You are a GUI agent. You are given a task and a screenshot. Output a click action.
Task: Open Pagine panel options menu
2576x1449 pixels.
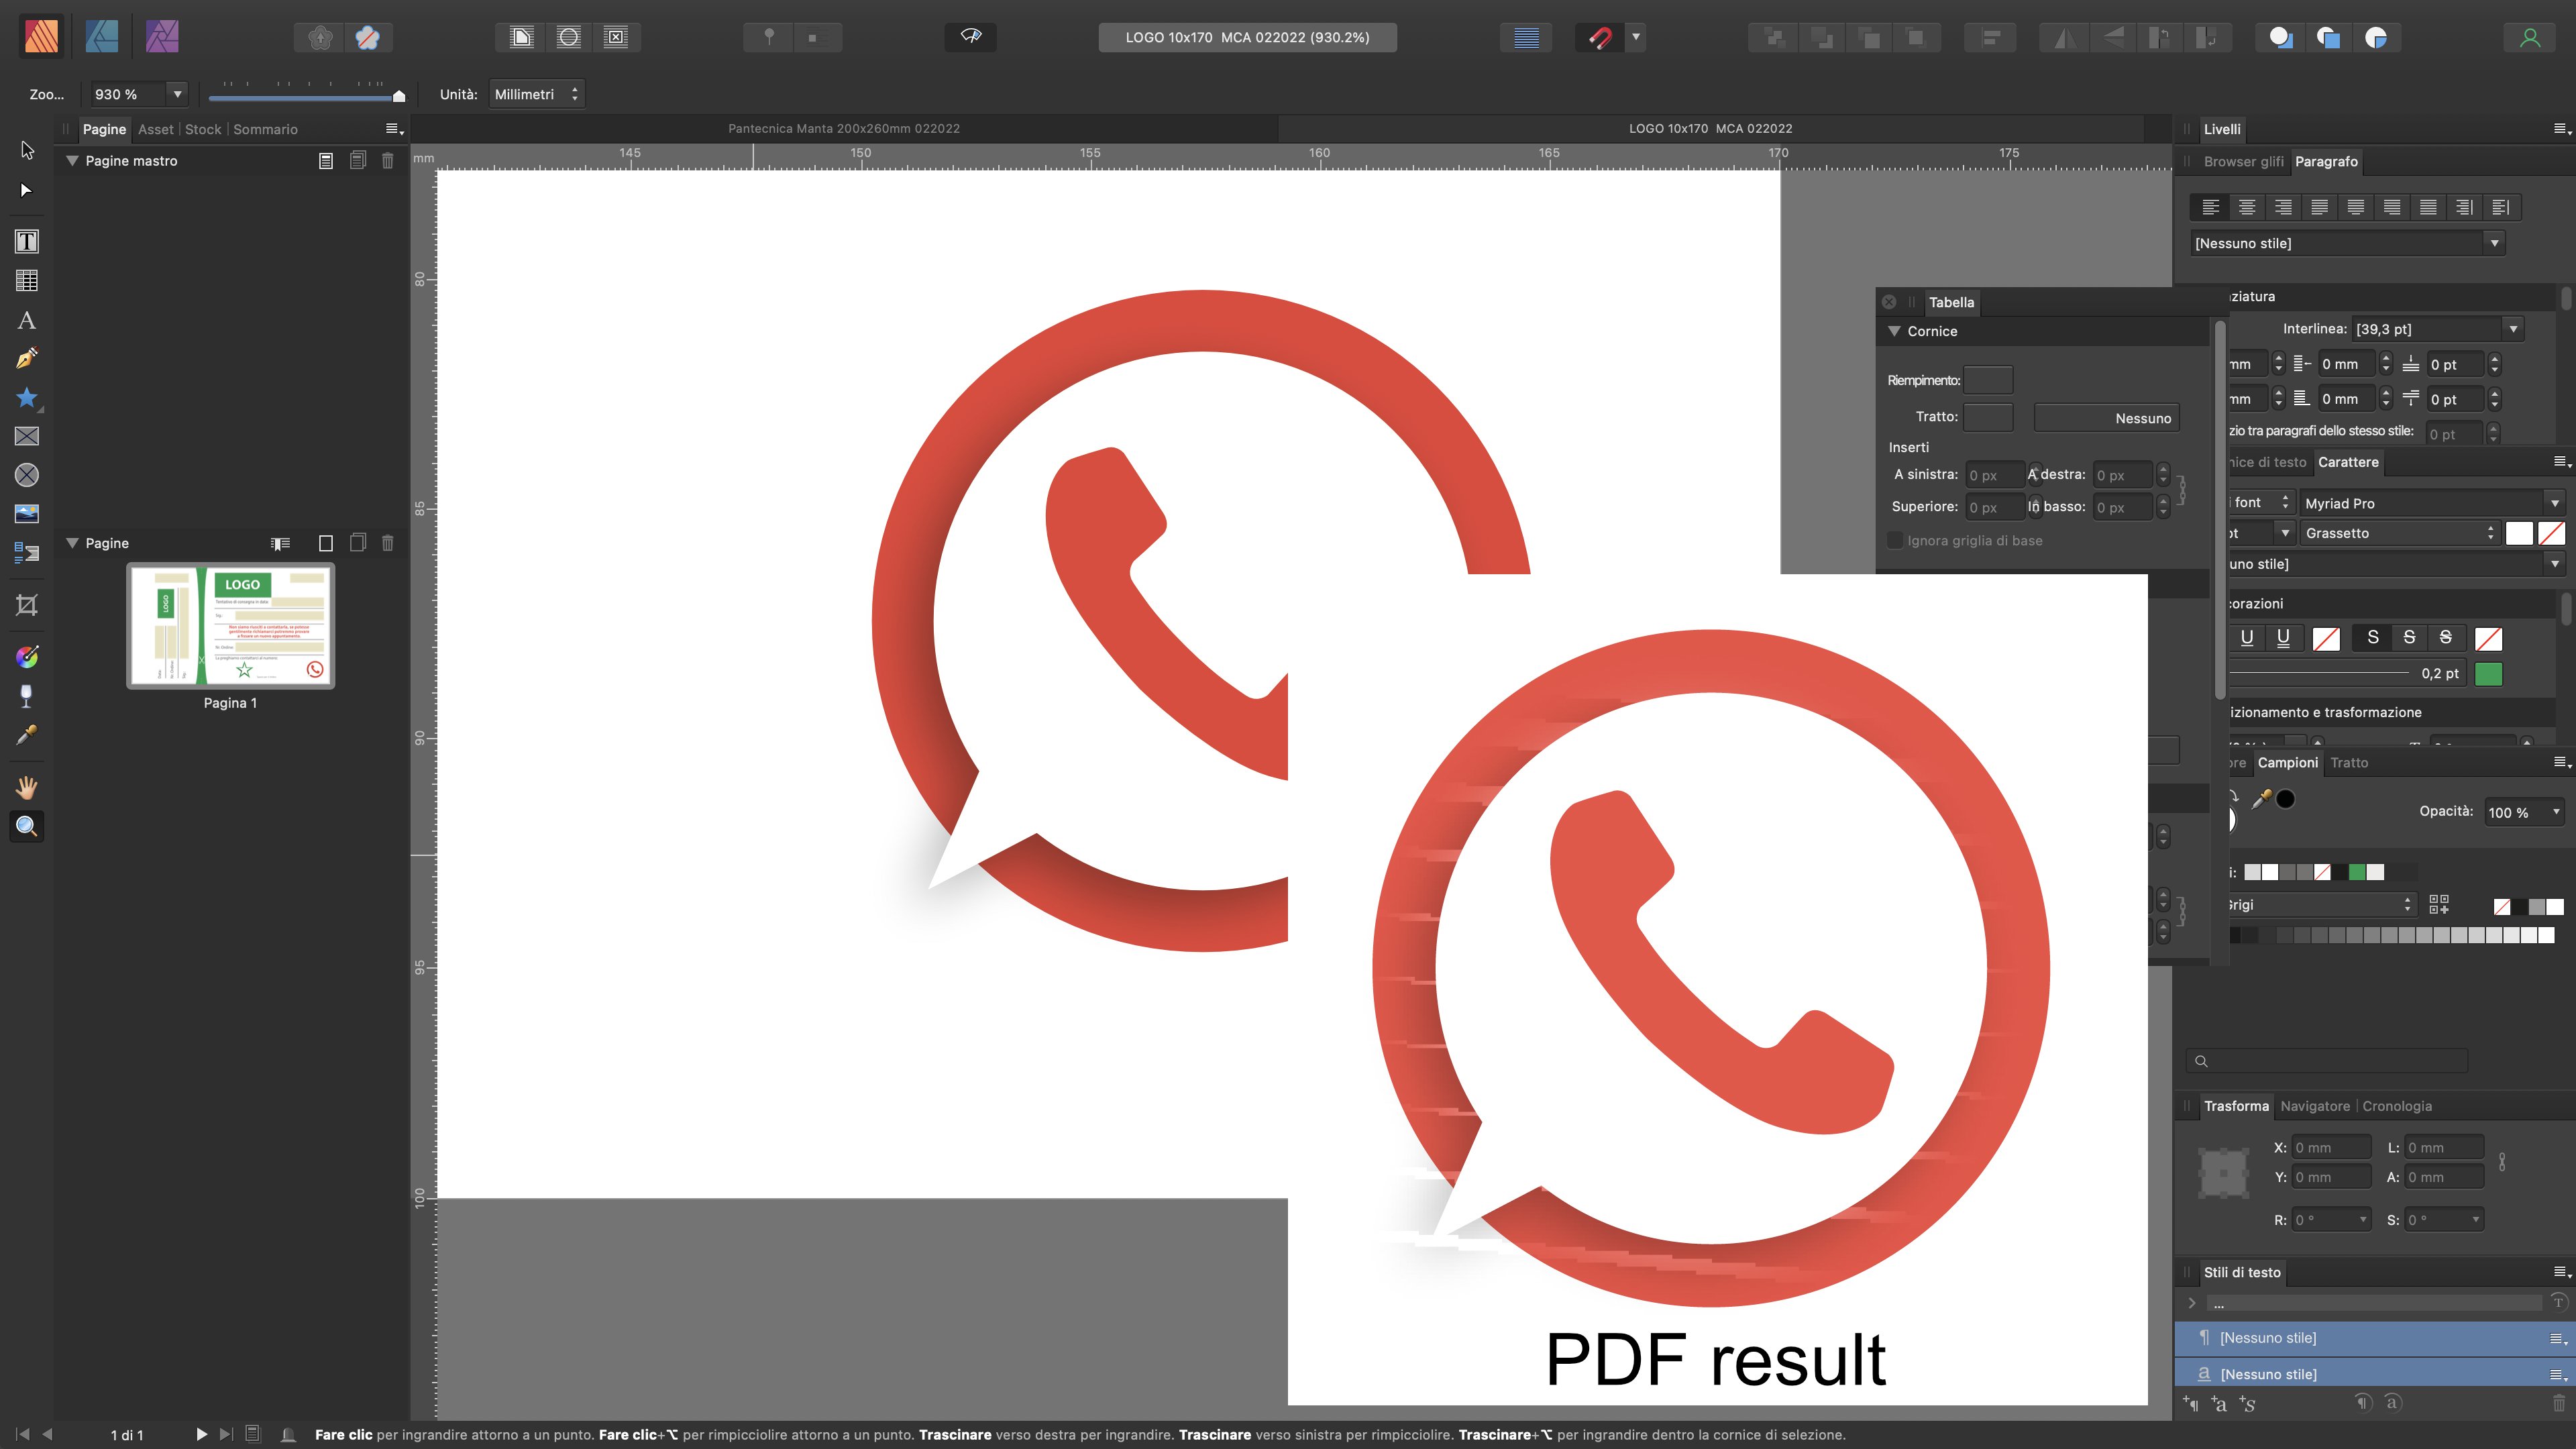click(x=394, y=129)
